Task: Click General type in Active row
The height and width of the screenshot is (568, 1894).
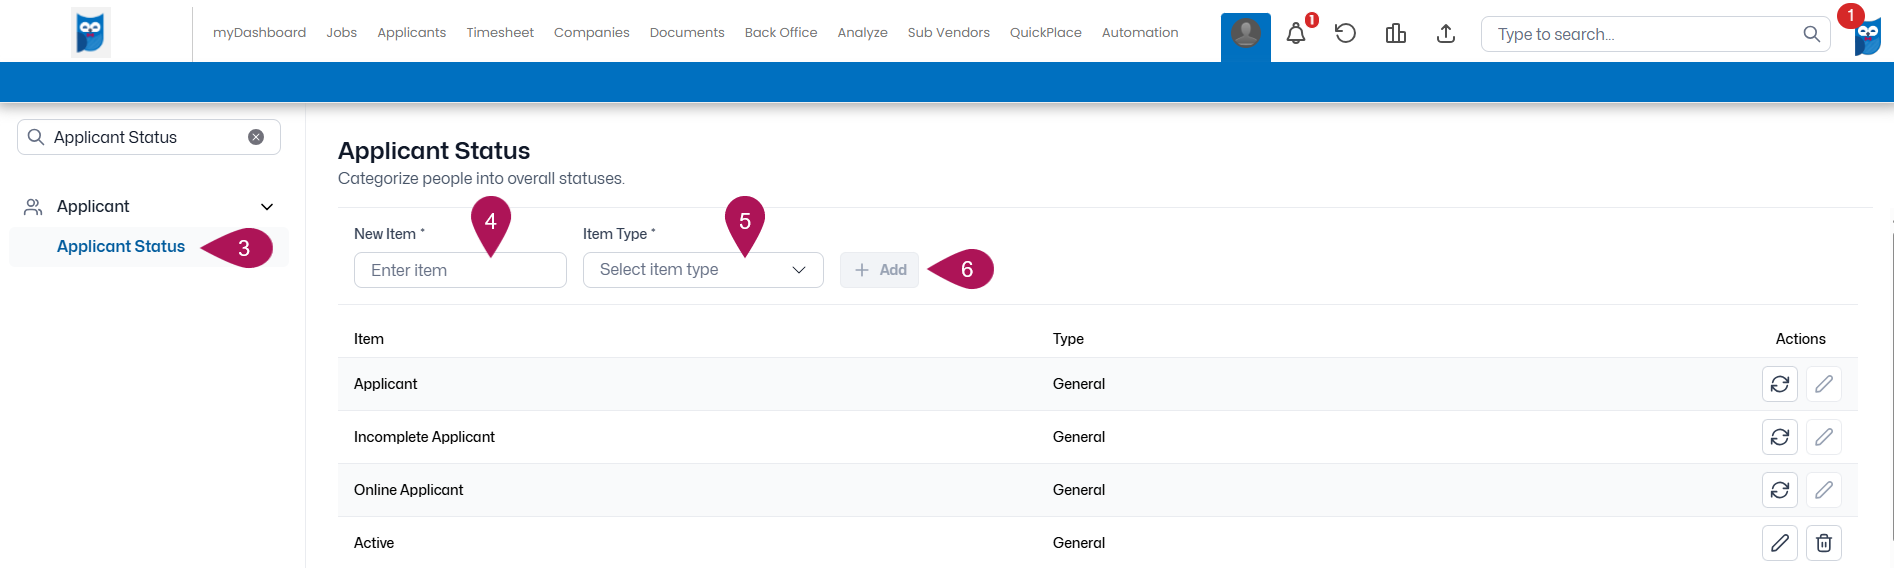Action: click(x=1079, y=543)
